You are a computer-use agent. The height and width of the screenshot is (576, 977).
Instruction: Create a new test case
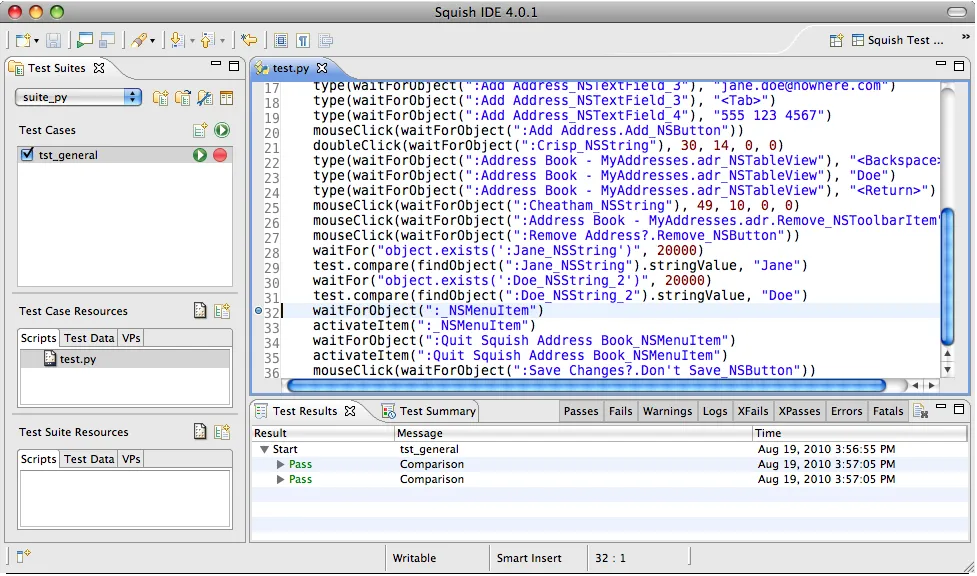pos(200,130)
